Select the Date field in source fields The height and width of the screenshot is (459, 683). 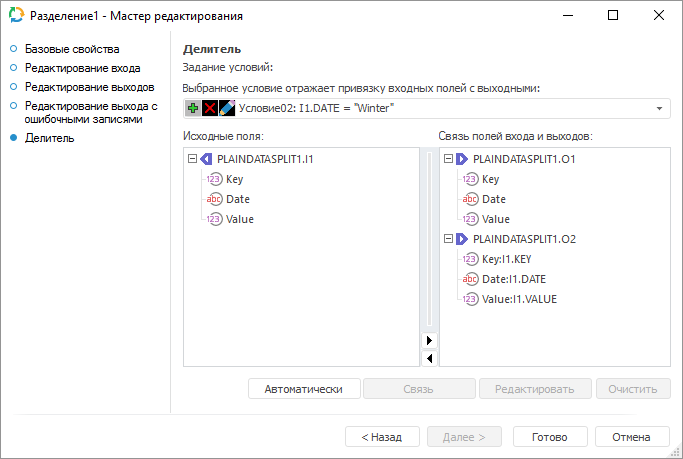click(x=238, y=199)
